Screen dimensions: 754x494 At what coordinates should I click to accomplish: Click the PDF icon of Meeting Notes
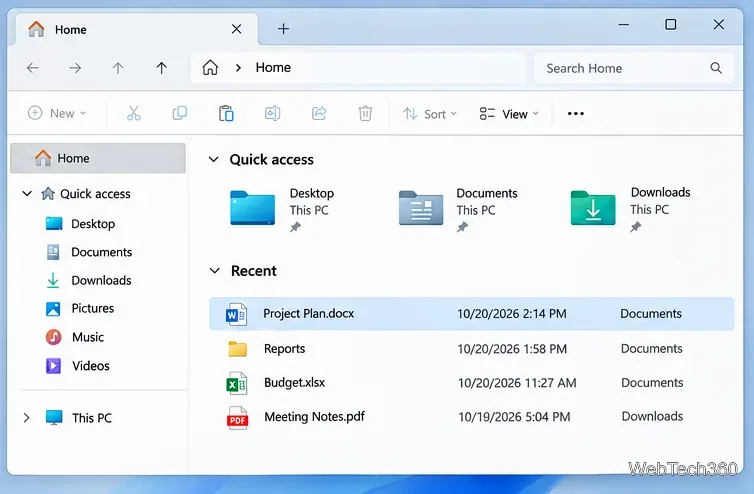(x=237, y=418)
